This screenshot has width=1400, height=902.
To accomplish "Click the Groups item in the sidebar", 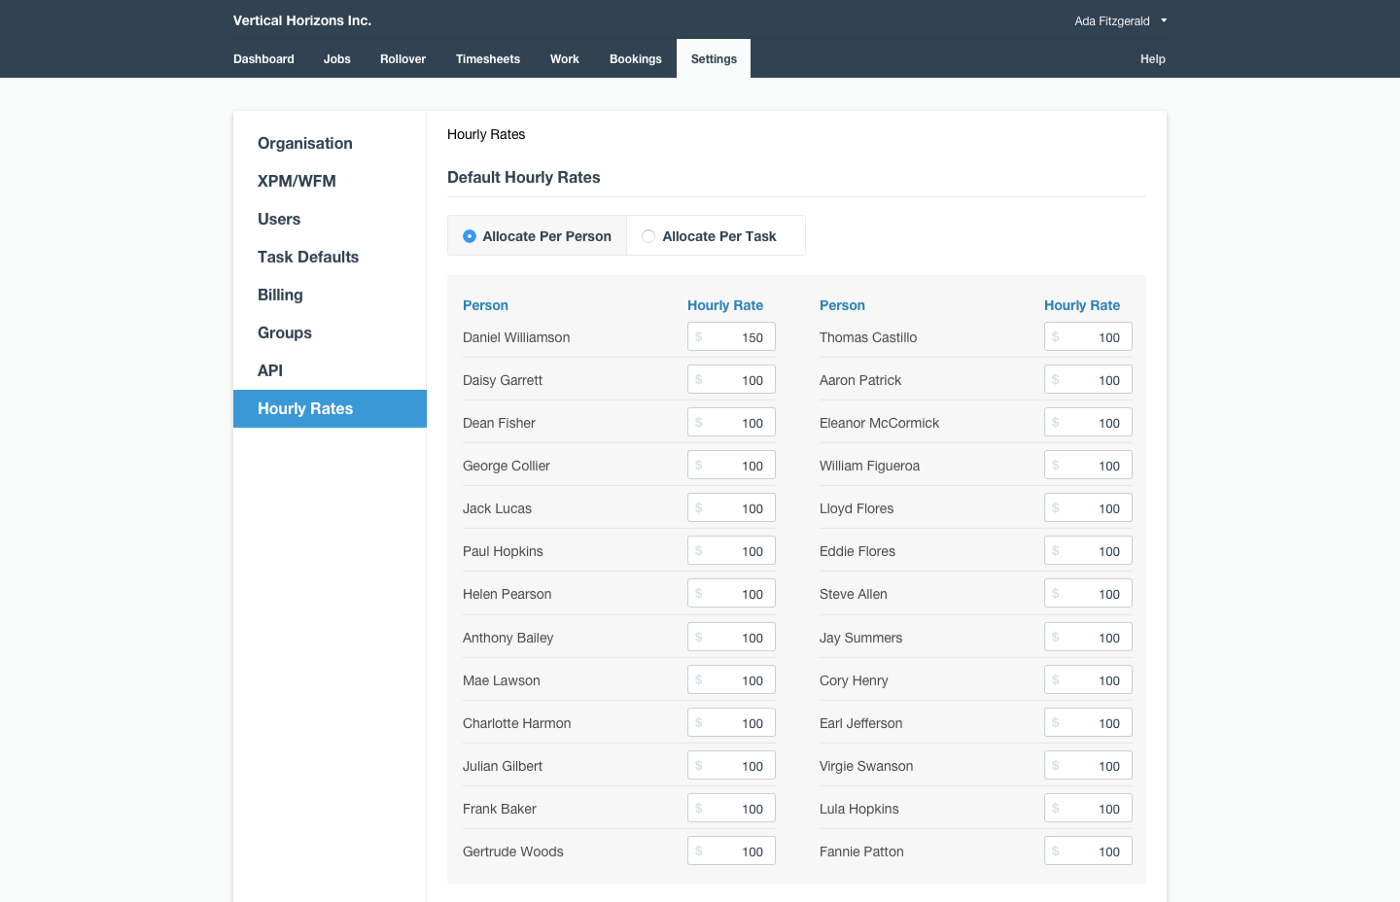I will tap(285, 333).
